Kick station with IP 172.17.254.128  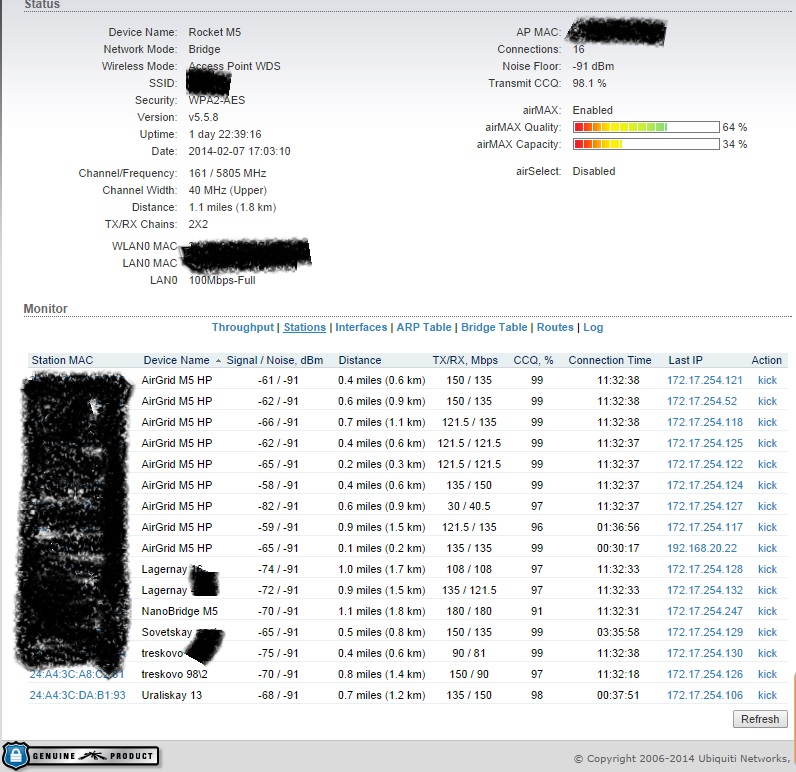(767, 569)
